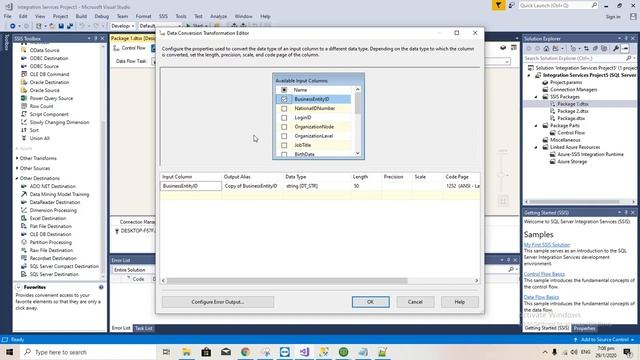The image size is (640, 360).
Task: Select Data Mining Model Training item
Action: click(59, 194)
